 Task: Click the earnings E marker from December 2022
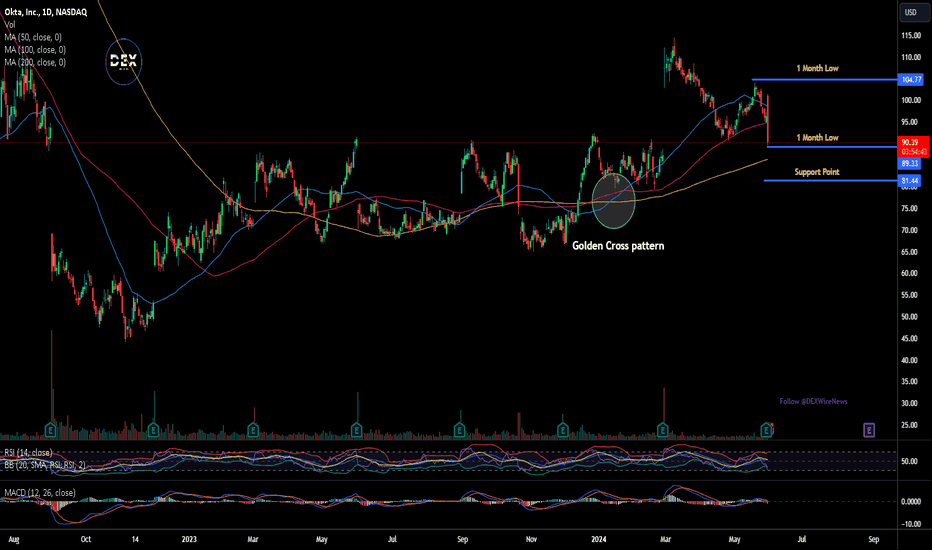point(153,429)
